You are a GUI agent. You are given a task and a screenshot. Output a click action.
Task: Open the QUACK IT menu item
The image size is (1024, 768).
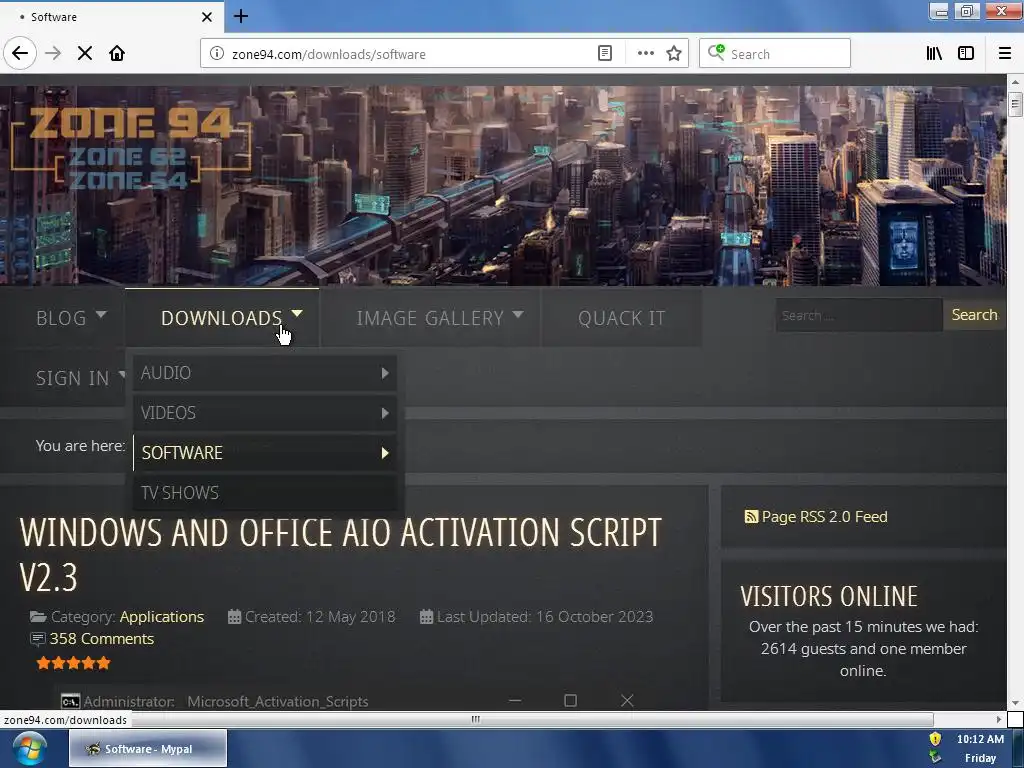click(x=621, y=318)
